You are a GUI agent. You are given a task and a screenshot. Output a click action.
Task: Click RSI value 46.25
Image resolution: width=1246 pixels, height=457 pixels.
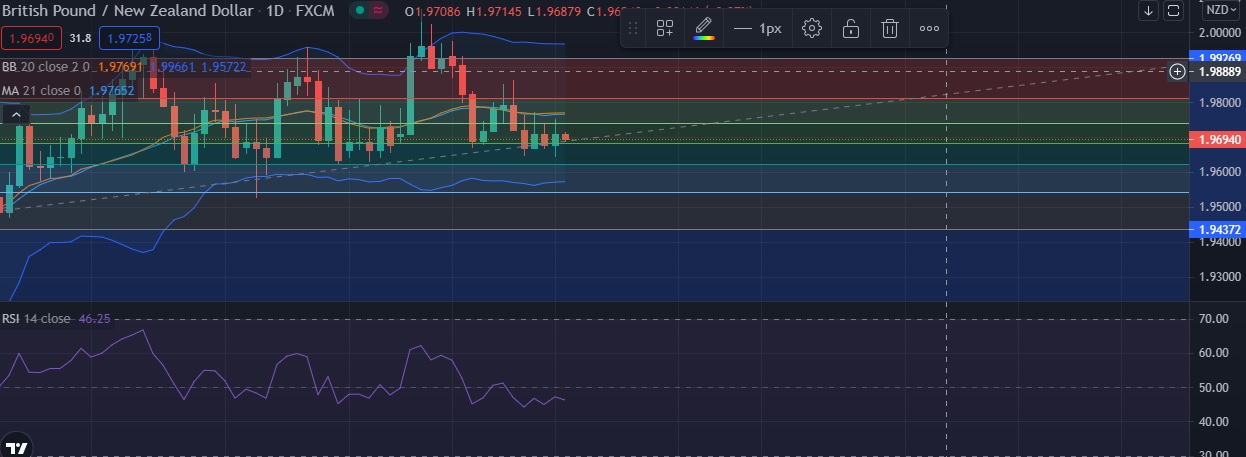pos(94,318)
